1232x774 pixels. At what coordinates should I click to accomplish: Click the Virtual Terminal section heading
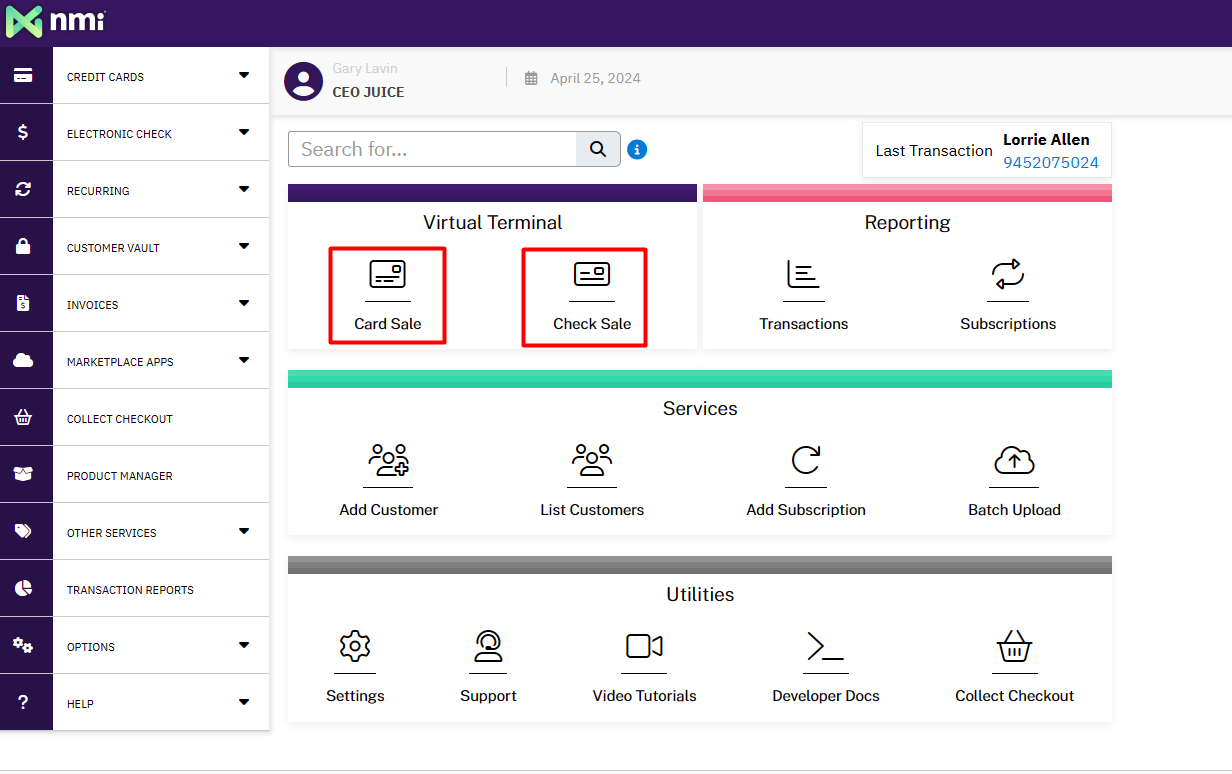[x=492, y=222]
